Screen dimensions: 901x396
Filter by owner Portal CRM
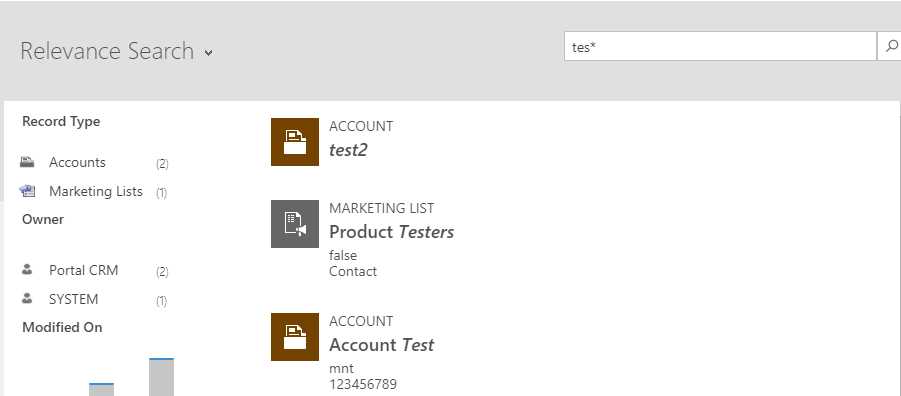coord(83,270)
